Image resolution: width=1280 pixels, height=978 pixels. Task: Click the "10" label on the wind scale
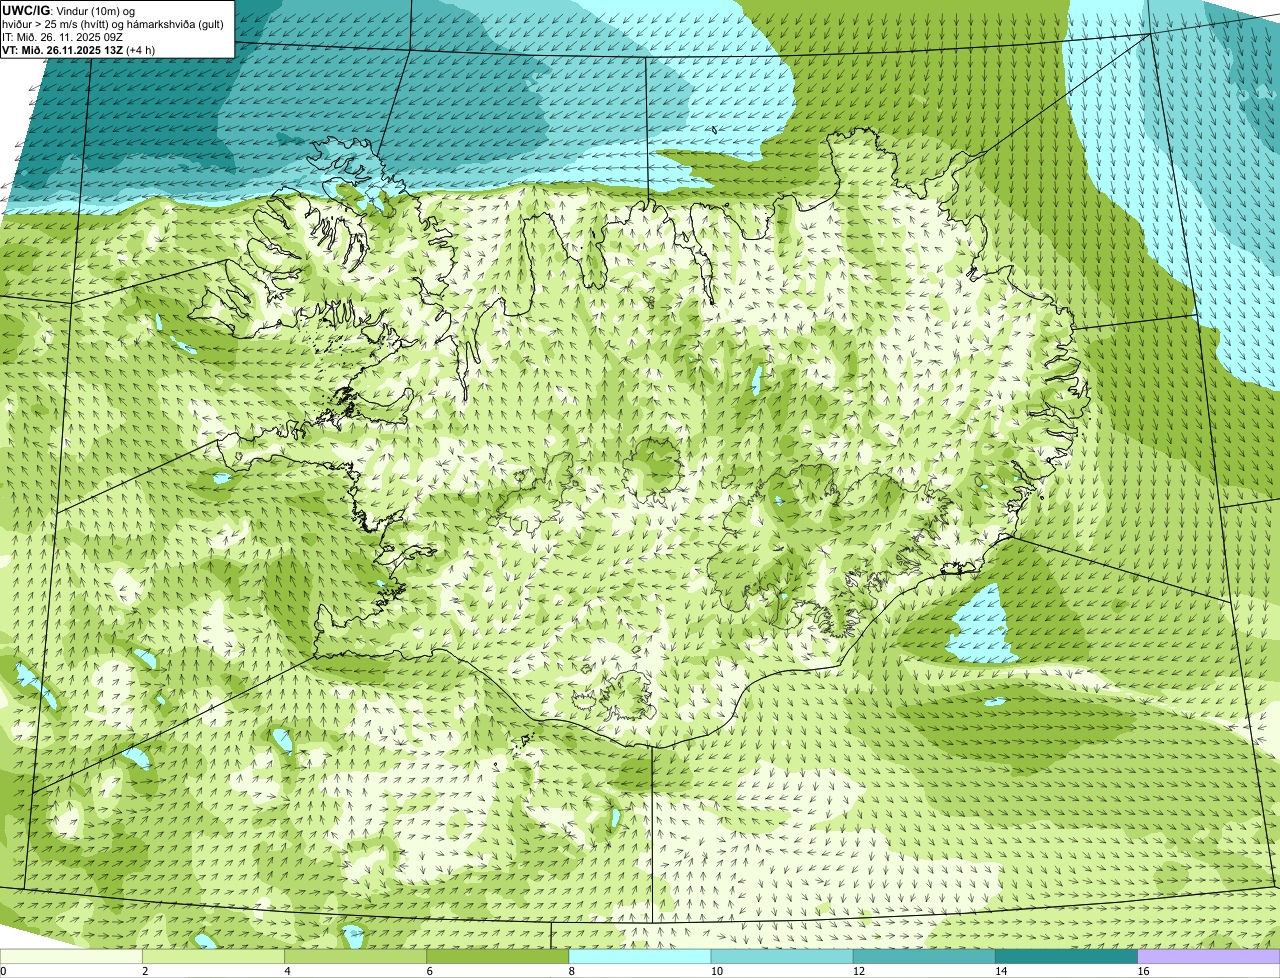click(x=716, y=971)
